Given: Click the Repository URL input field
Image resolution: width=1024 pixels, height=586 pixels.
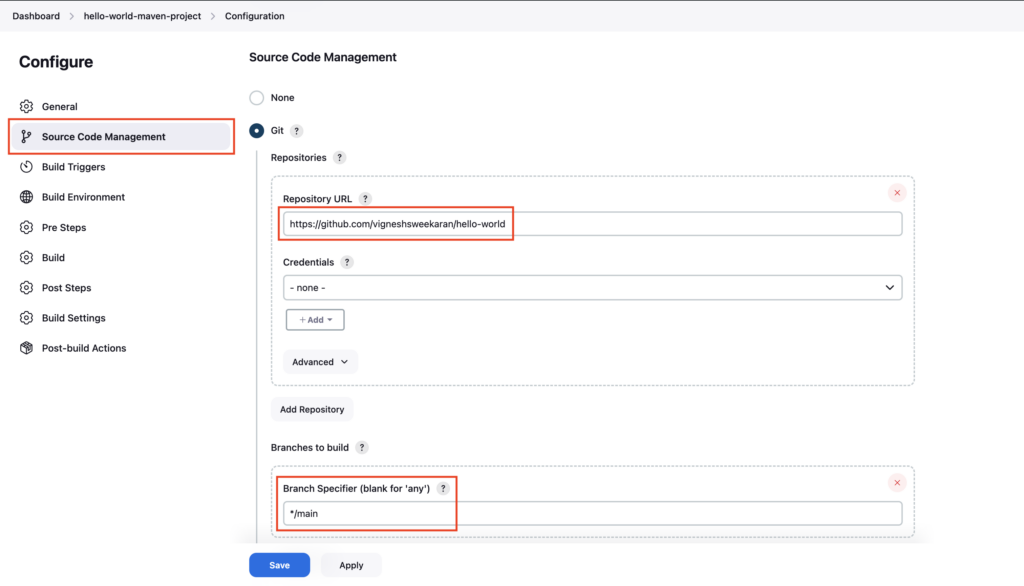Looking at the screenshot, I should tap(592, 224).
